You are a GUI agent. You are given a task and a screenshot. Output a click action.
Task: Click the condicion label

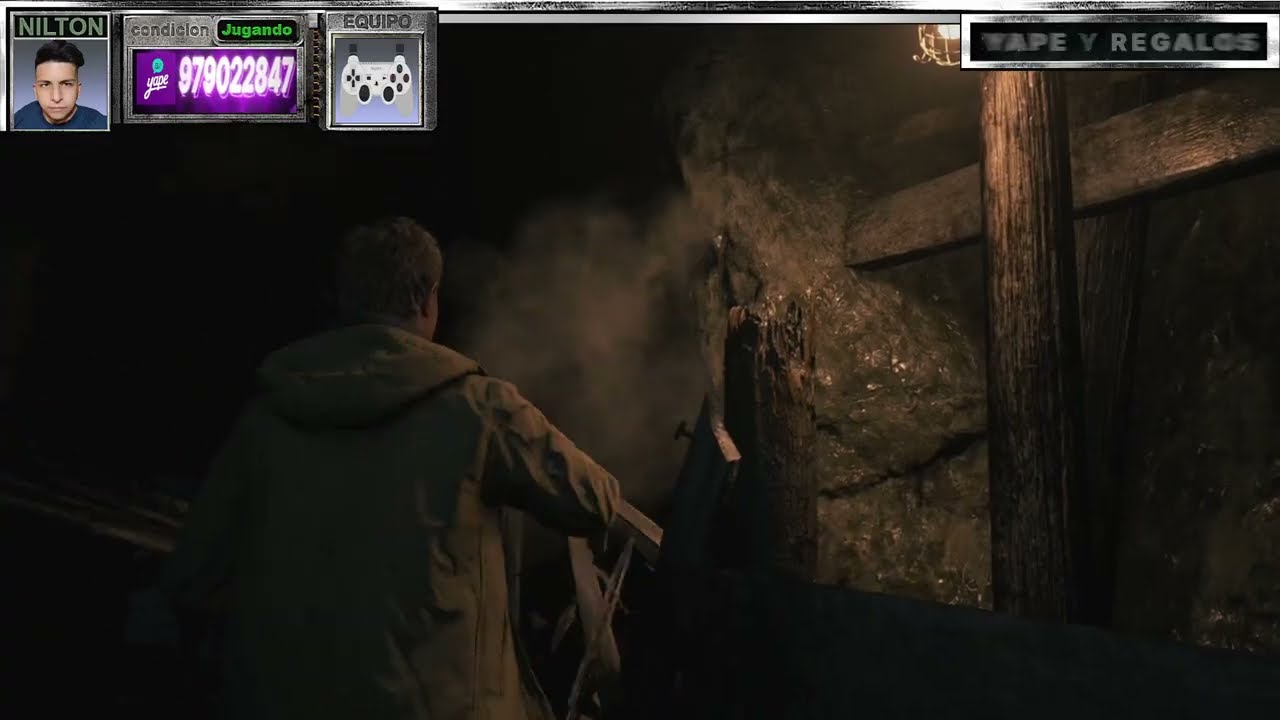(170, 30)
